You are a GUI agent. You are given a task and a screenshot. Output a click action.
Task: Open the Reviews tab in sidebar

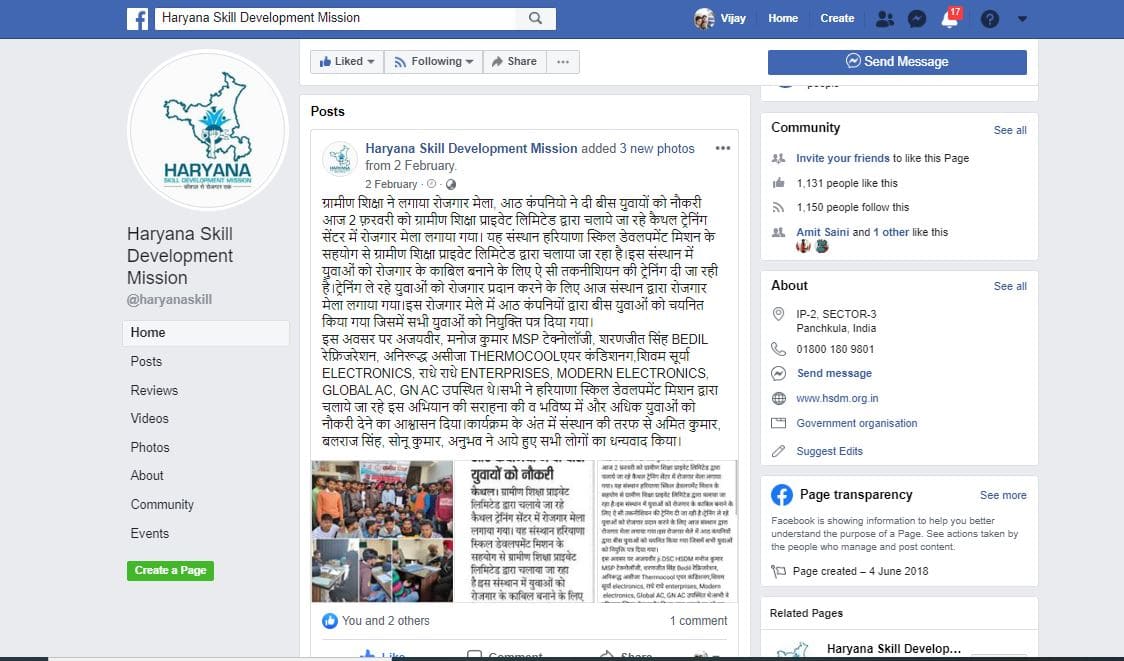click(154, 391)
